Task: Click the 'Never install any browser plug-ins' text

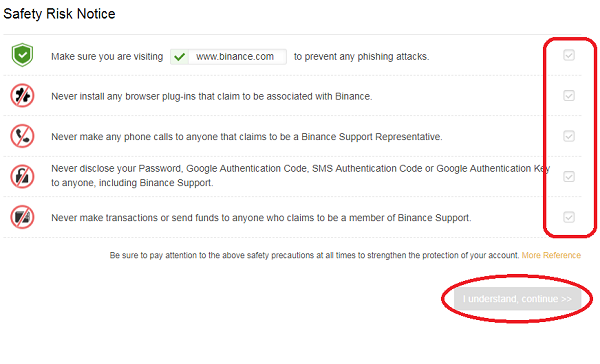Action: click(x=212, y=96)
